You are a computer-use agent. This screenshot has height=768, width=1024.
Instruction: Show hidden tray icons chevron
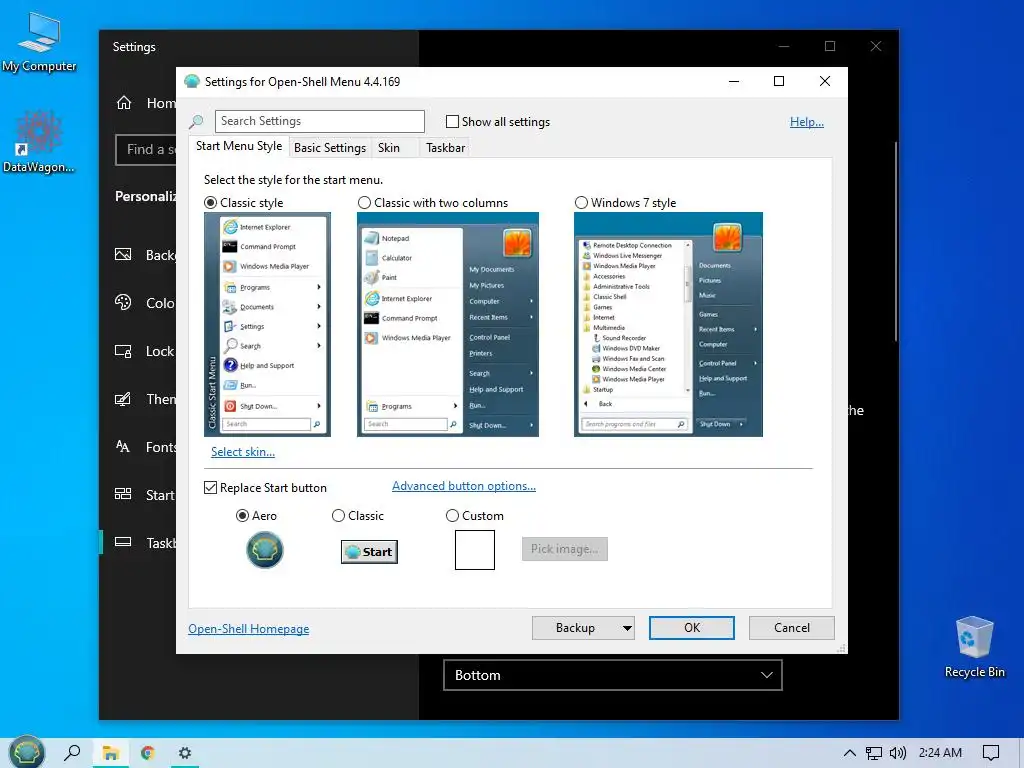[x=849, y=753]
